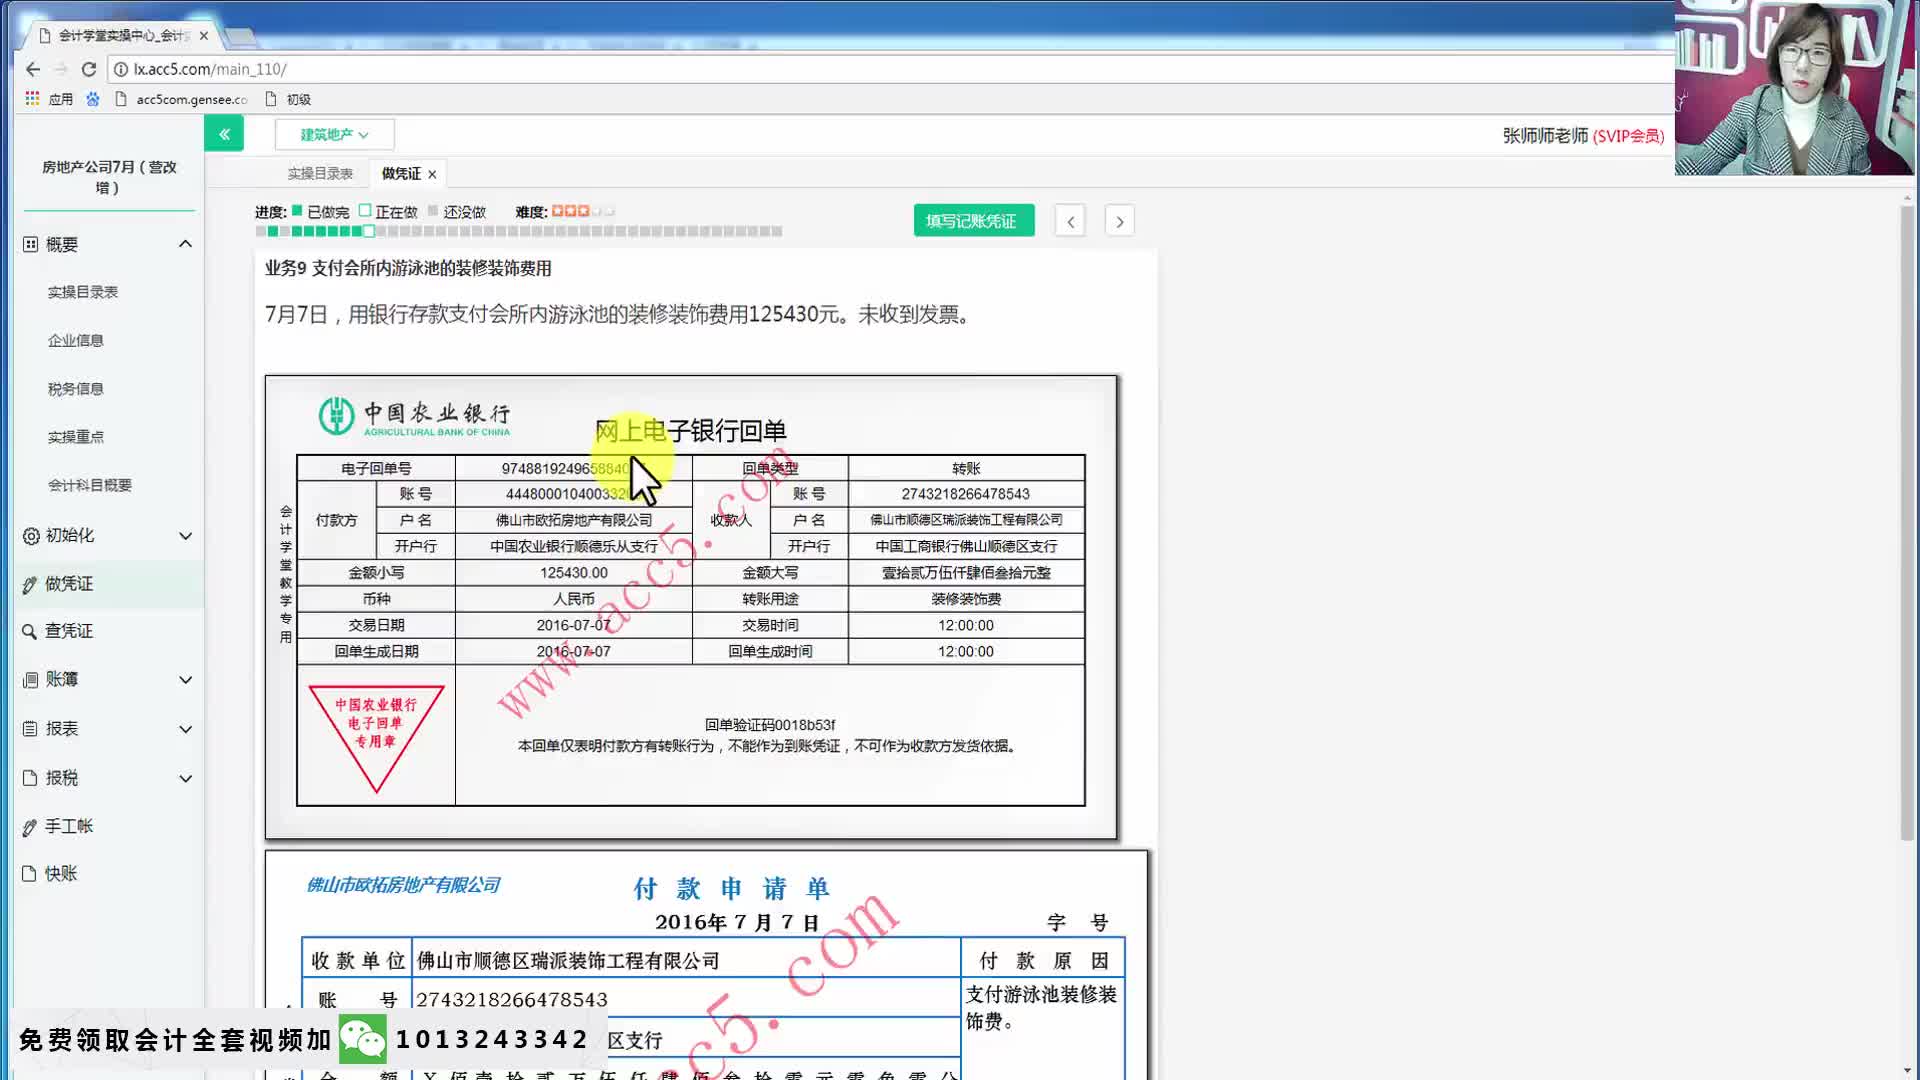This screenshot has width=1920, height=1080.
Task: Toggle the 正在做 in-progress checkbox
Action: (366, 211)
